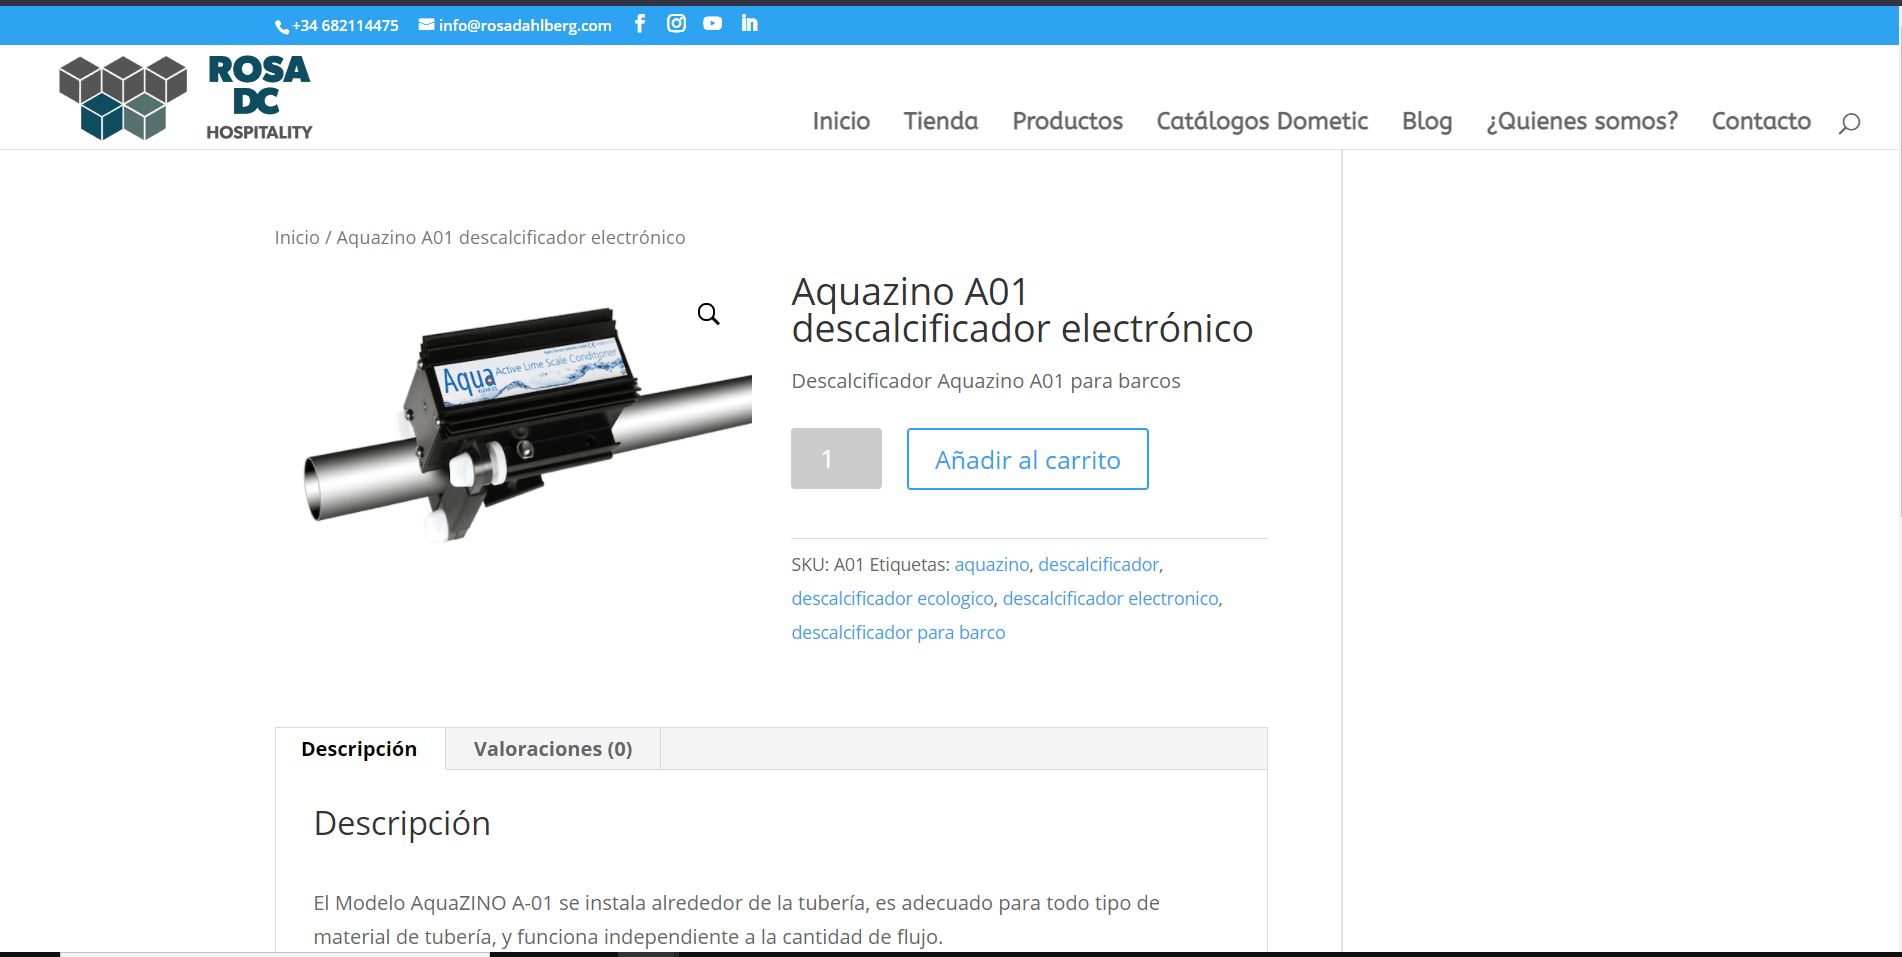Screen dimensions: 1902x957
Task: Open the YouTube social icon
Action: click(x=713, y=24)
